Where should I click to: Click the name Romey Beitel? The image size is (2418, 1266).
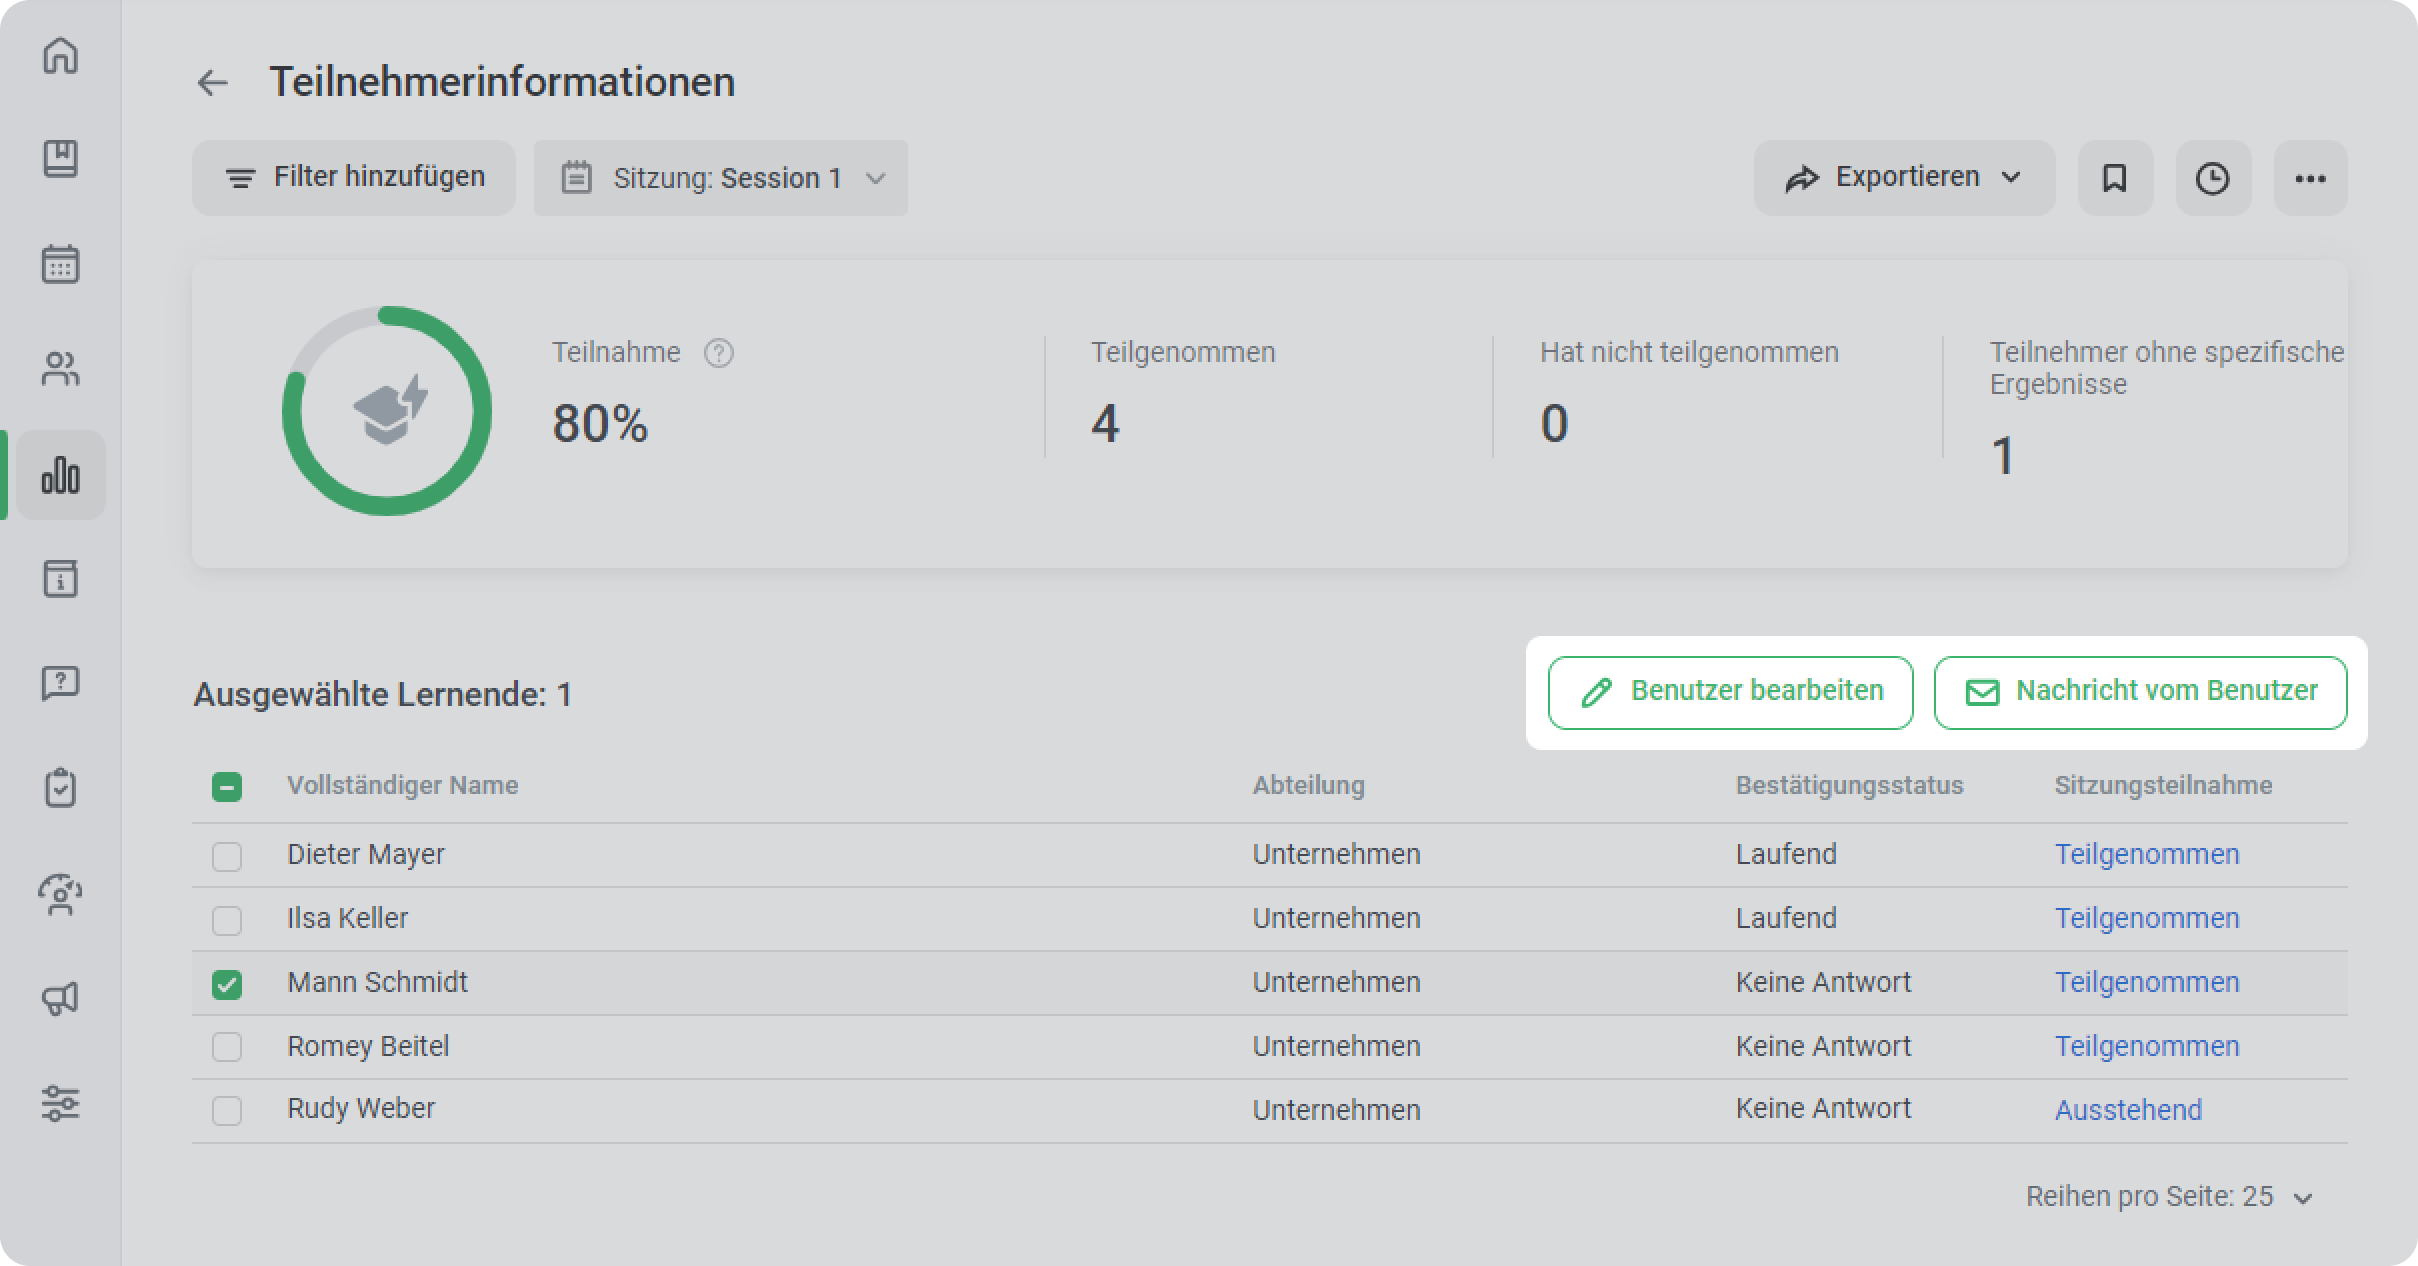[x=368, y=1046]
